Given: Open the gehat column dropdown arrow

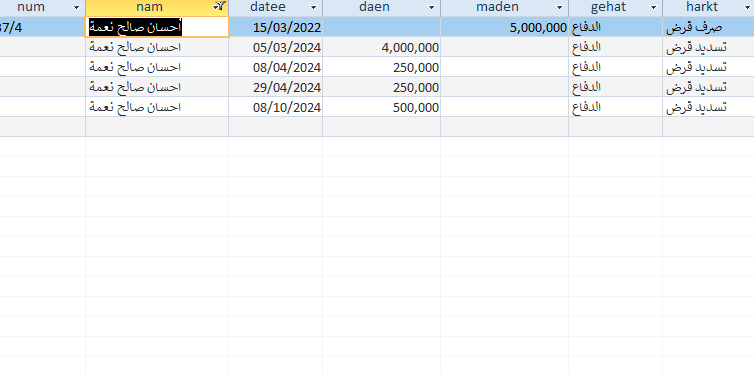Looking at the screenshot, I should pos(653,8).
